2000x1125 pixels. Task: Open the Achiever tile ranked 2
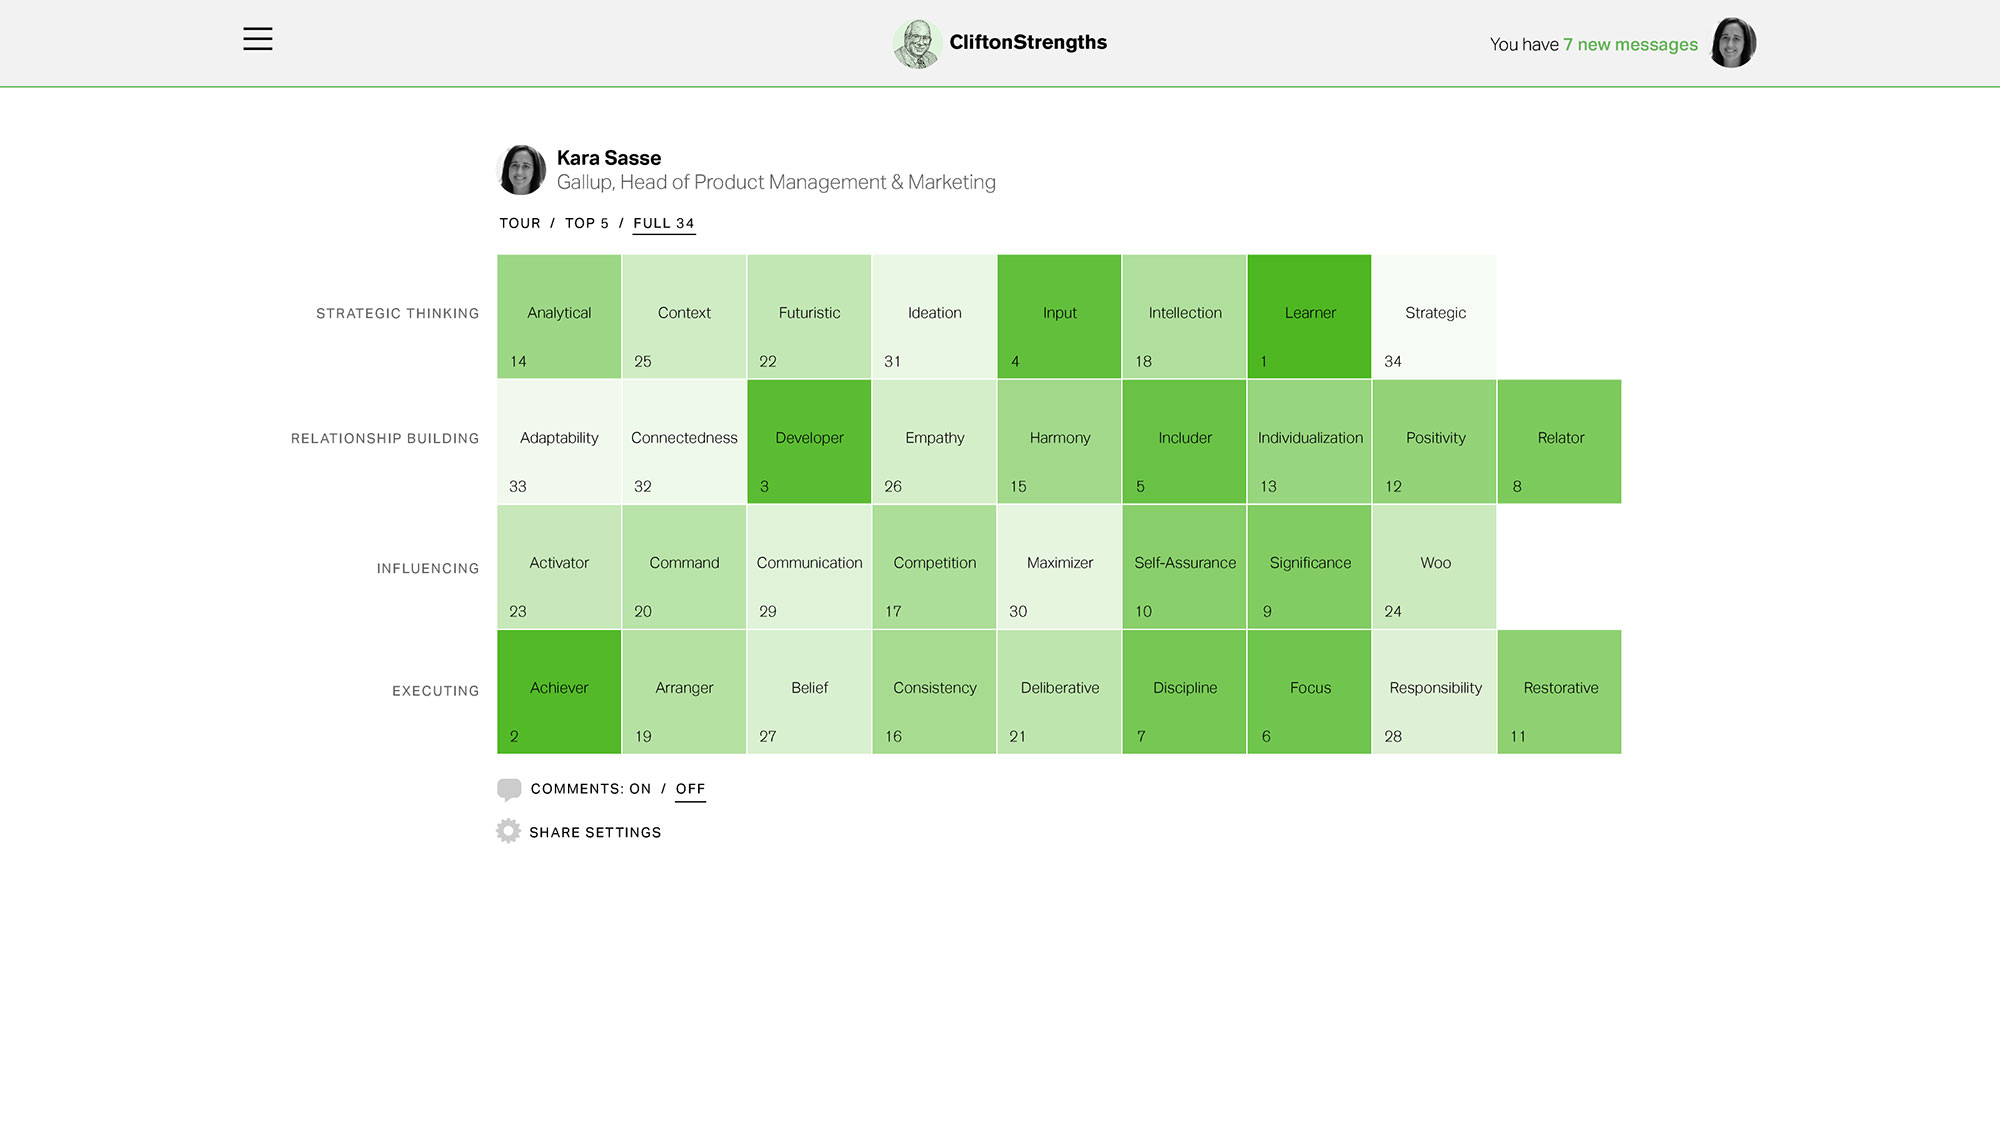coord(559,692)
